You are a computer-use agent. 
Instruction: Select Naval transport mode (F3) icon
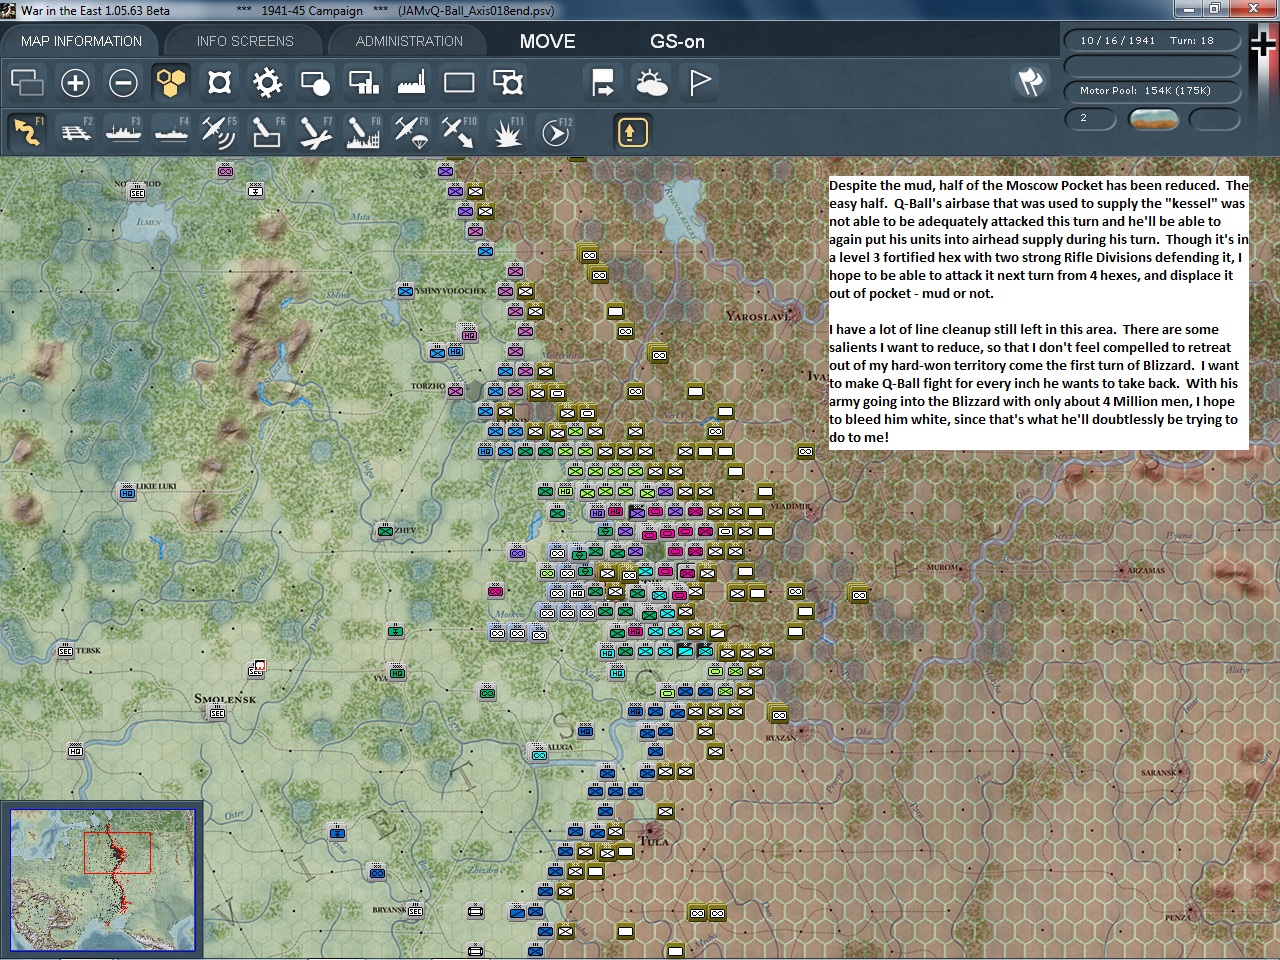[x=123, y=132]
